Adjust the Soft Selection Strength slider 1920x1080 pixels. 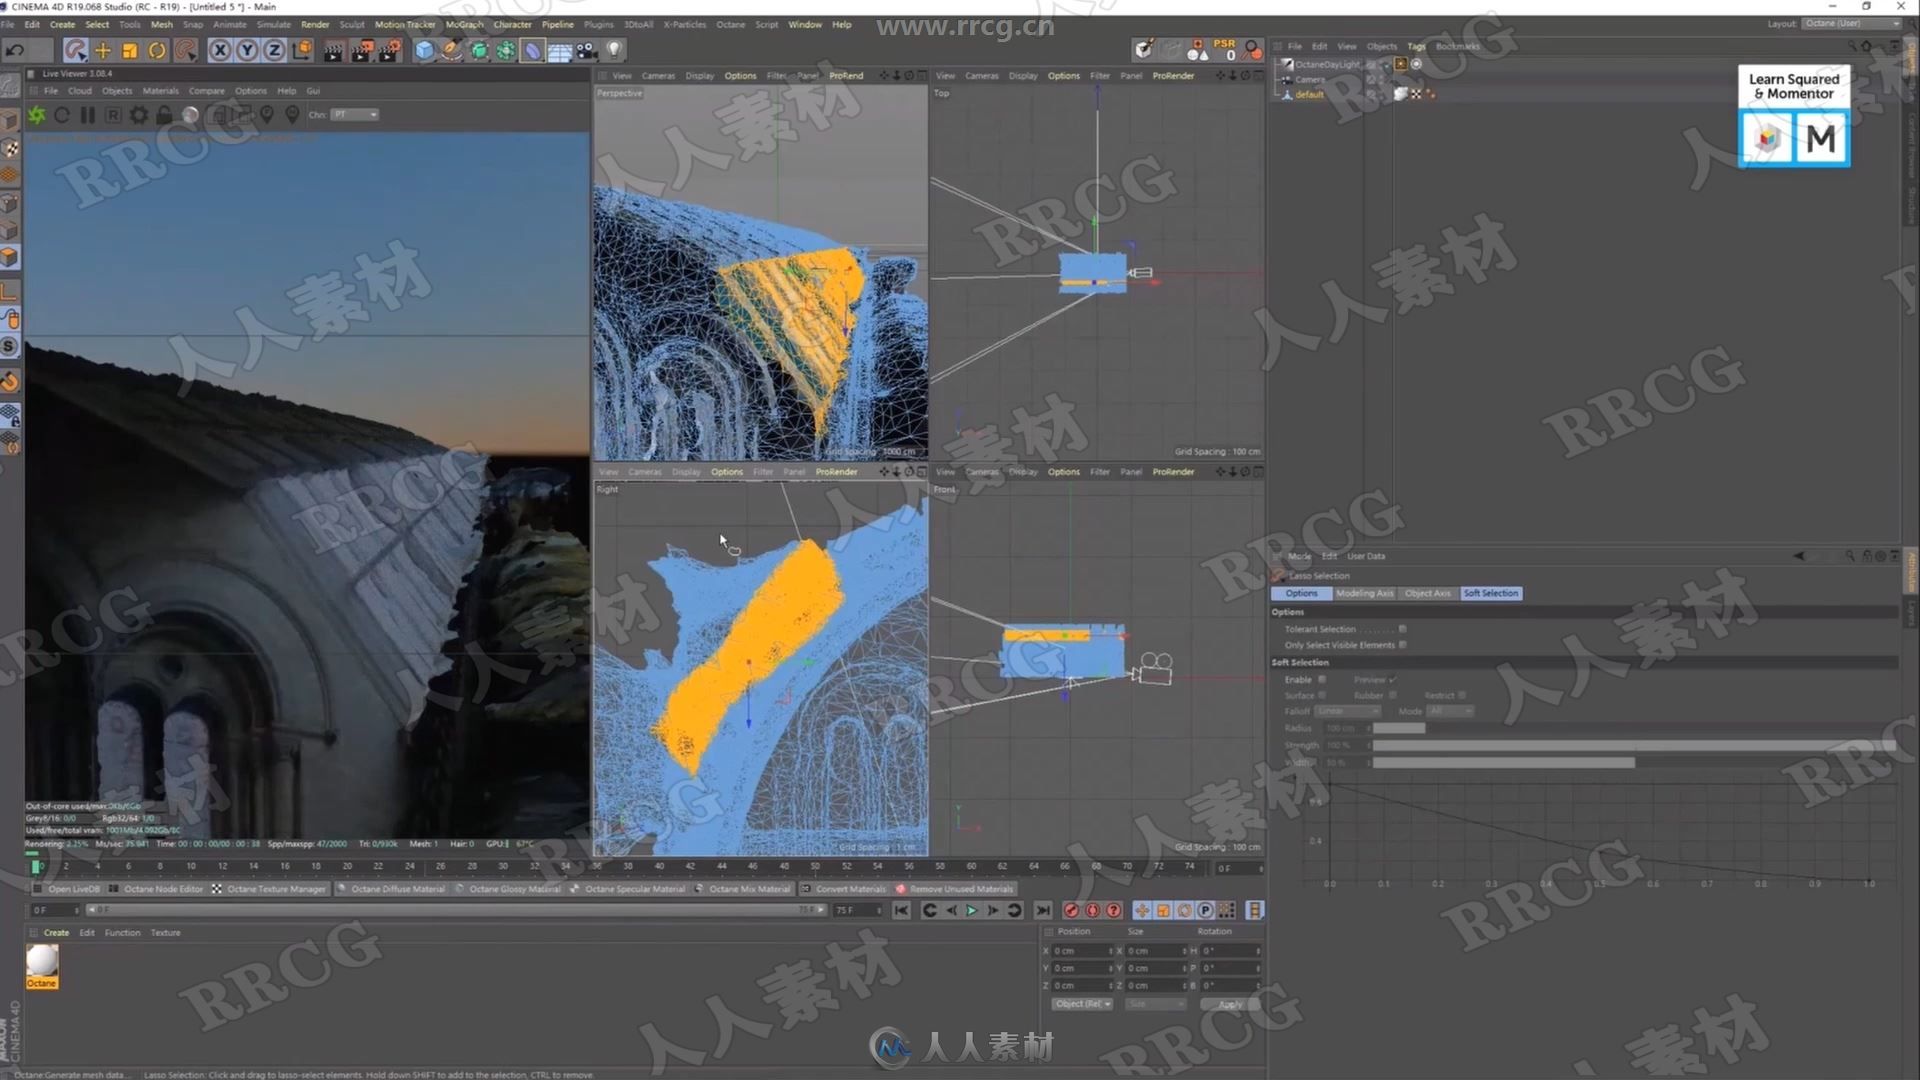(1633, 745)
